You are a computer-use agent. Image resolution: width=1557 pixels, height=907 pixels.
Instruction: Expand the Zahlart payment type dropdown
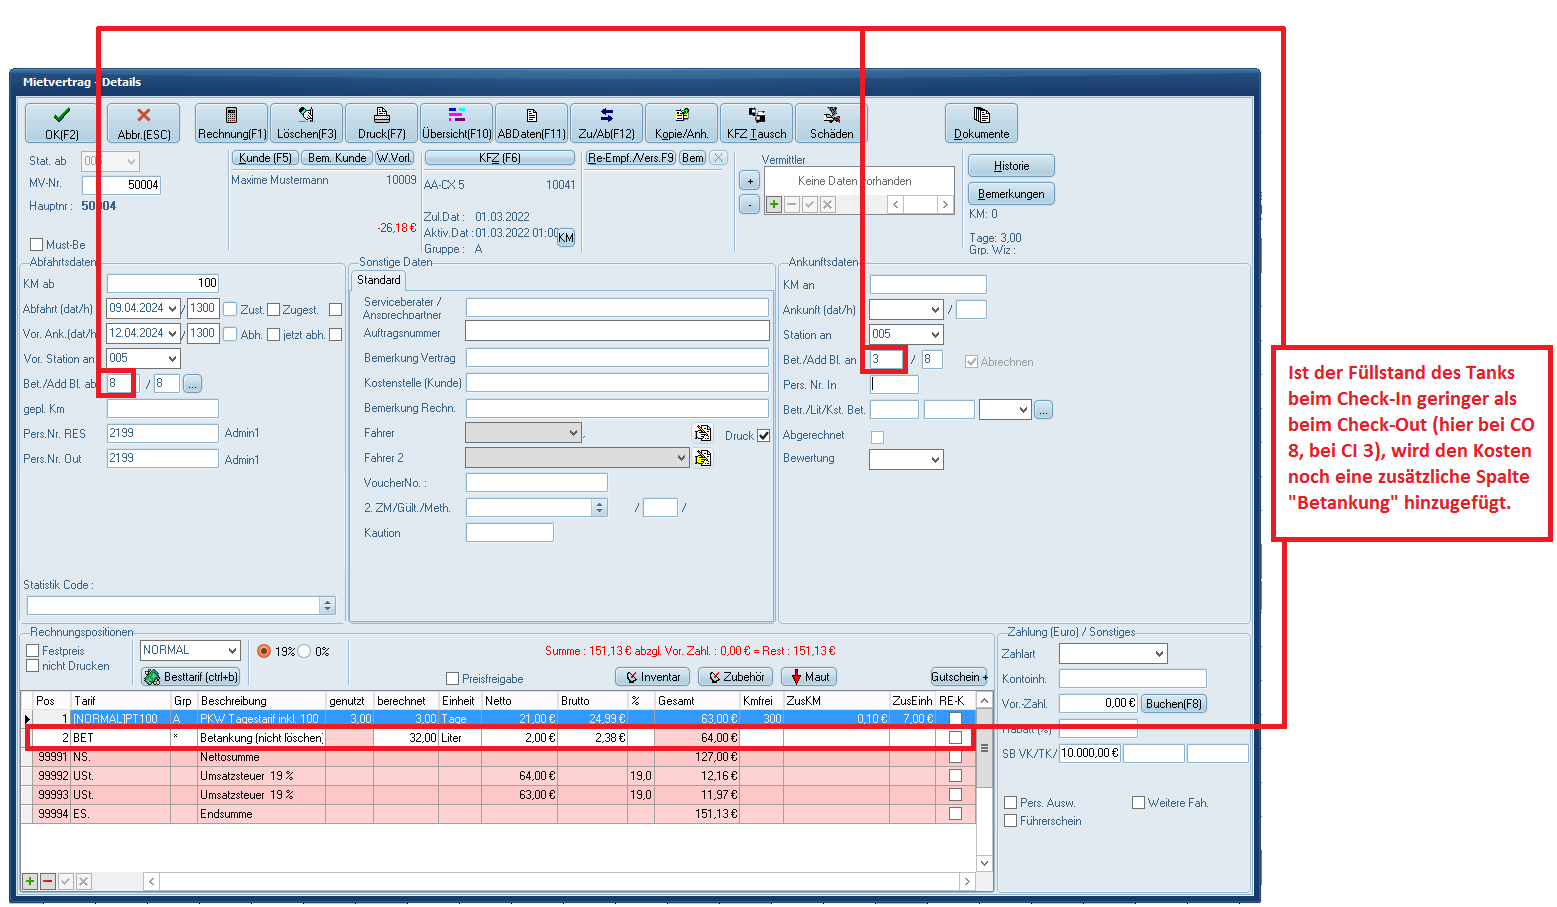(1159, 654)
